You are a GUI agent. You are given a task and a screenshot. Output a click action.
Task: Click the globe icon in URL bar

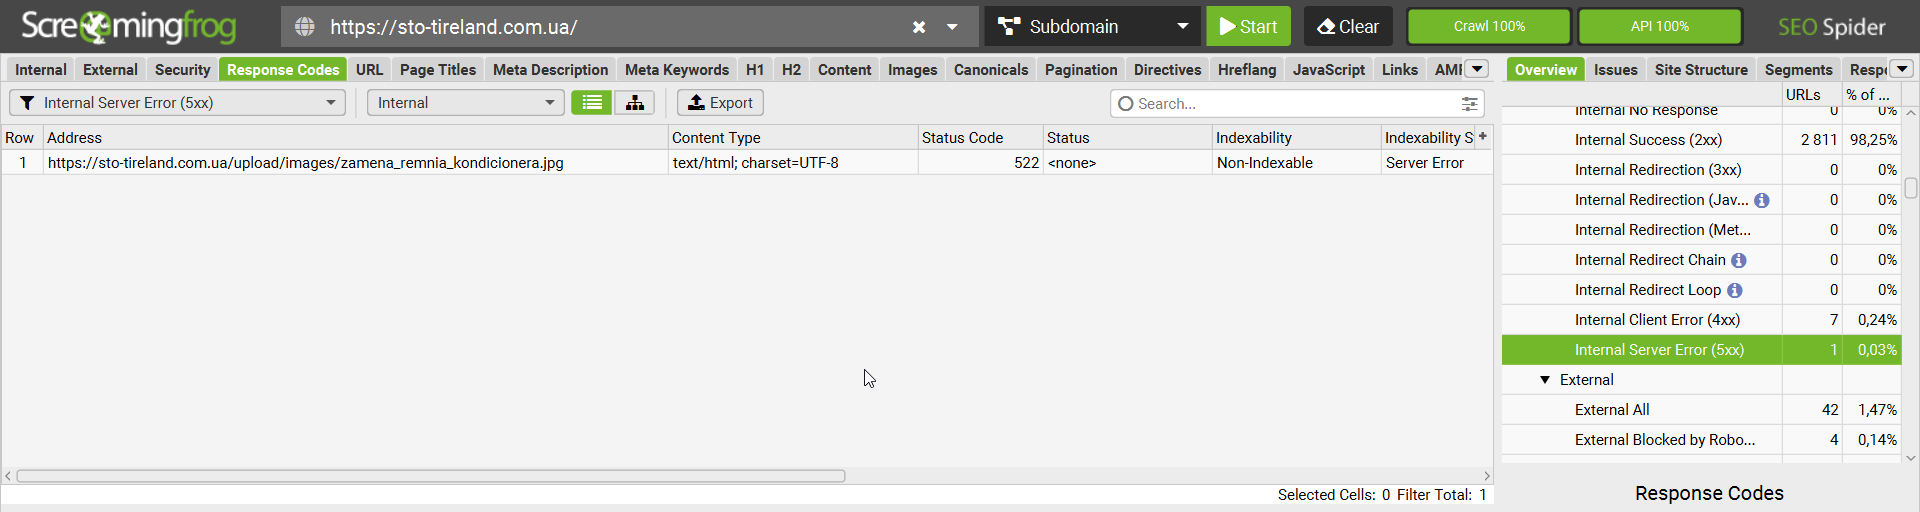[x=305, y=27]
